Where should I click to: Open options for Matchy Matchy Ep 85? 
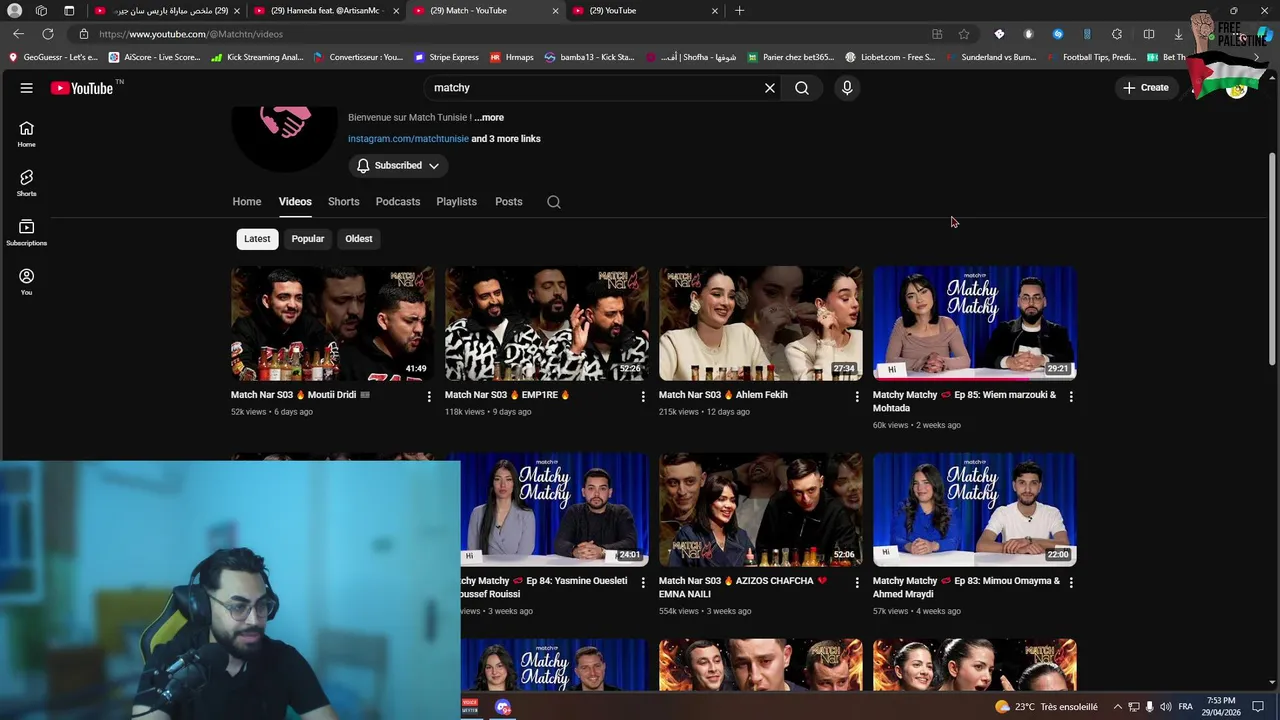[x=1071, y=397]
